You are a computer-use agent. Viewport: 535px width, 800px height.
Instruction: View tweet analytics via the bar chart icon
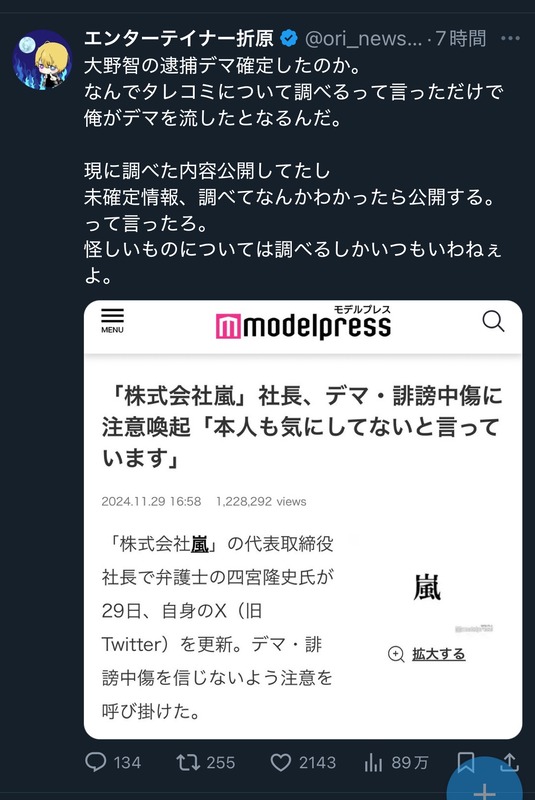(x=373, y=763)
